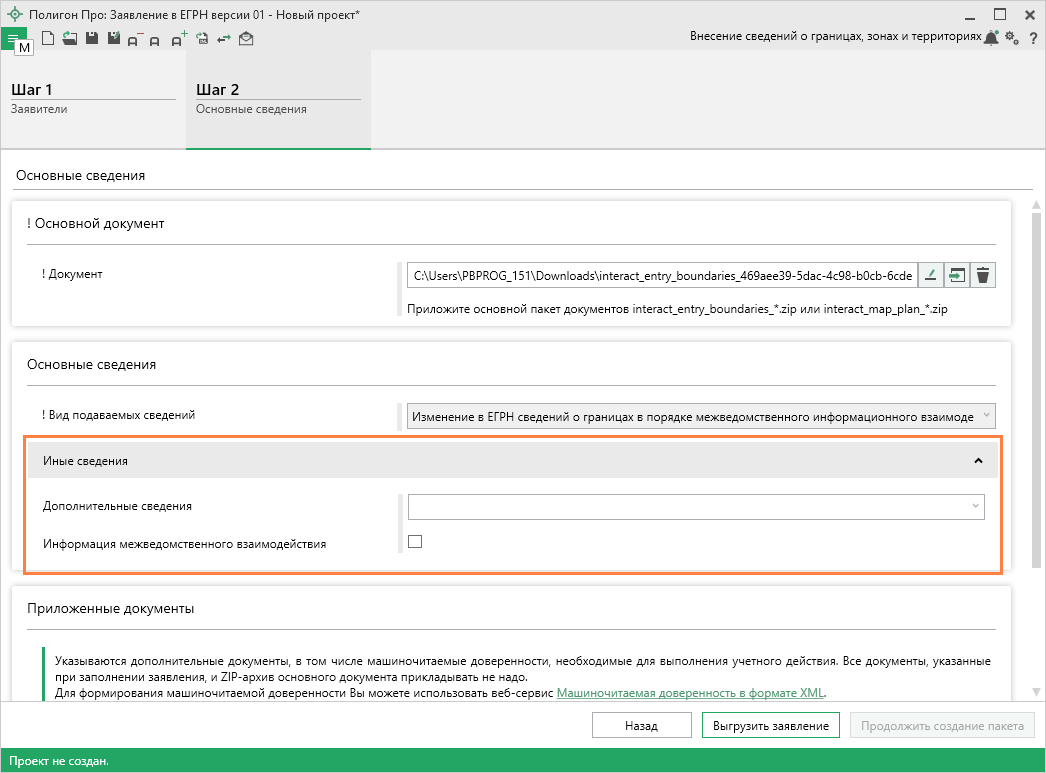Viewport: 1046px width, 773px height.
Task: Collapse the Иные сведения section
Action: pyautogui.click(x=978, y=461)
